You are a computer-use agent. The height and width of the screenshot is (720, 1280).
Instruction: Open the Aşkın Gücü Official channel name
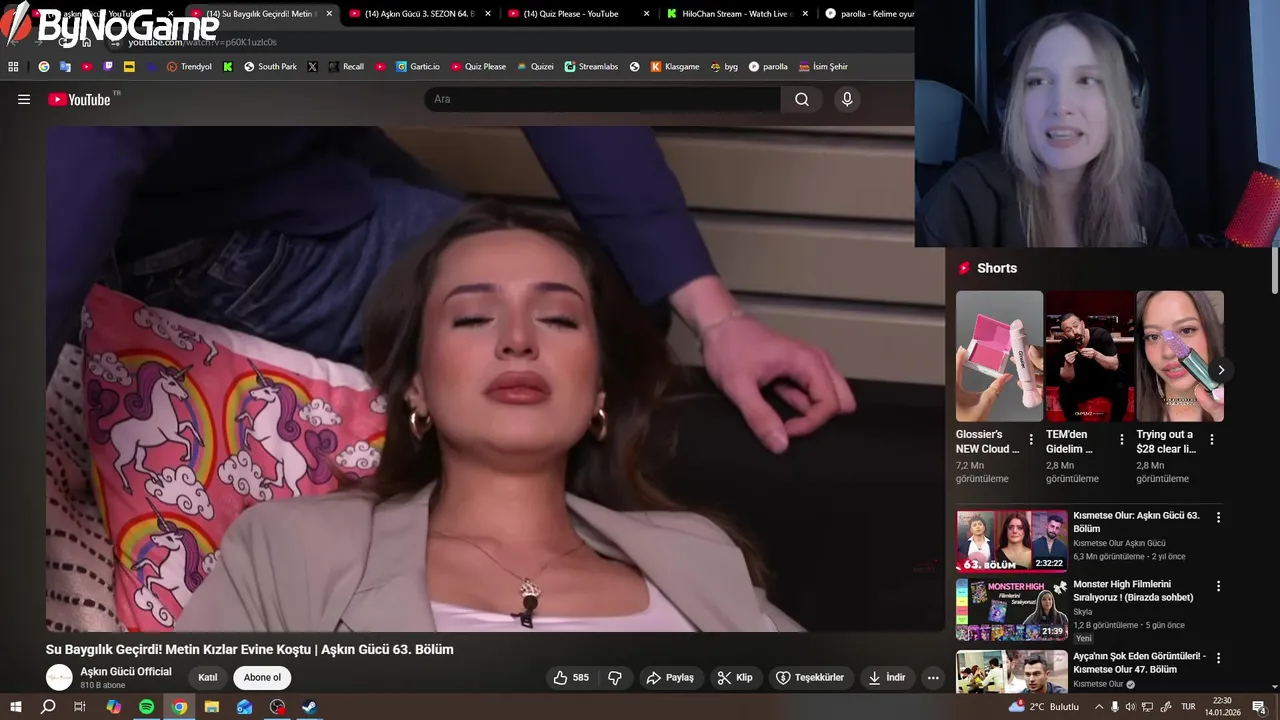click(126, 672)
